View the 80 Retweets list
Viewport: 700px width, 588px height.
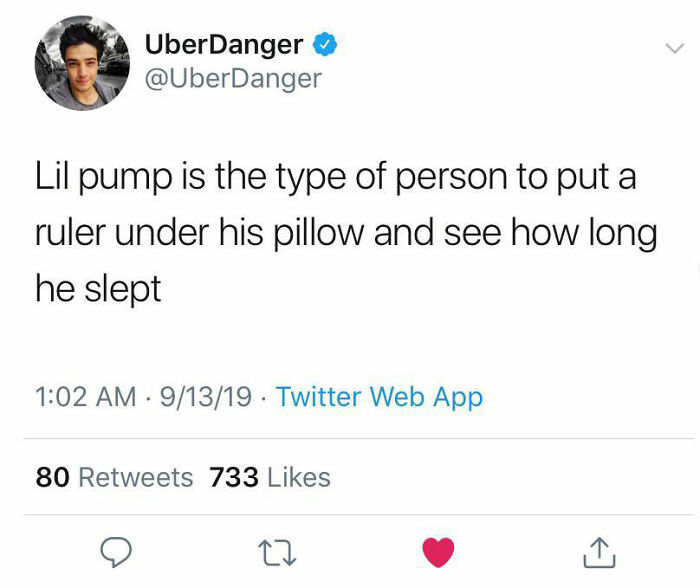coord(114,477)
